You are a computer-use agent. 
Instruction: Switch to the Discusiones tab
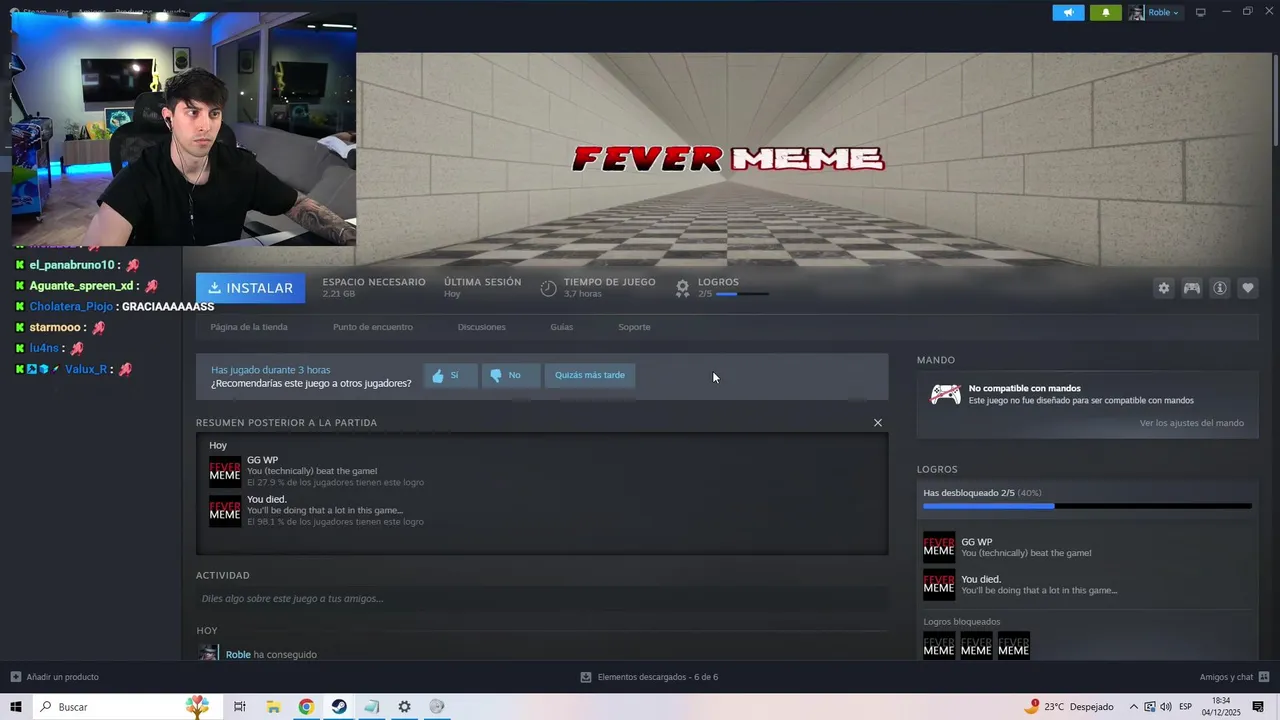click(x=481, y=327)
